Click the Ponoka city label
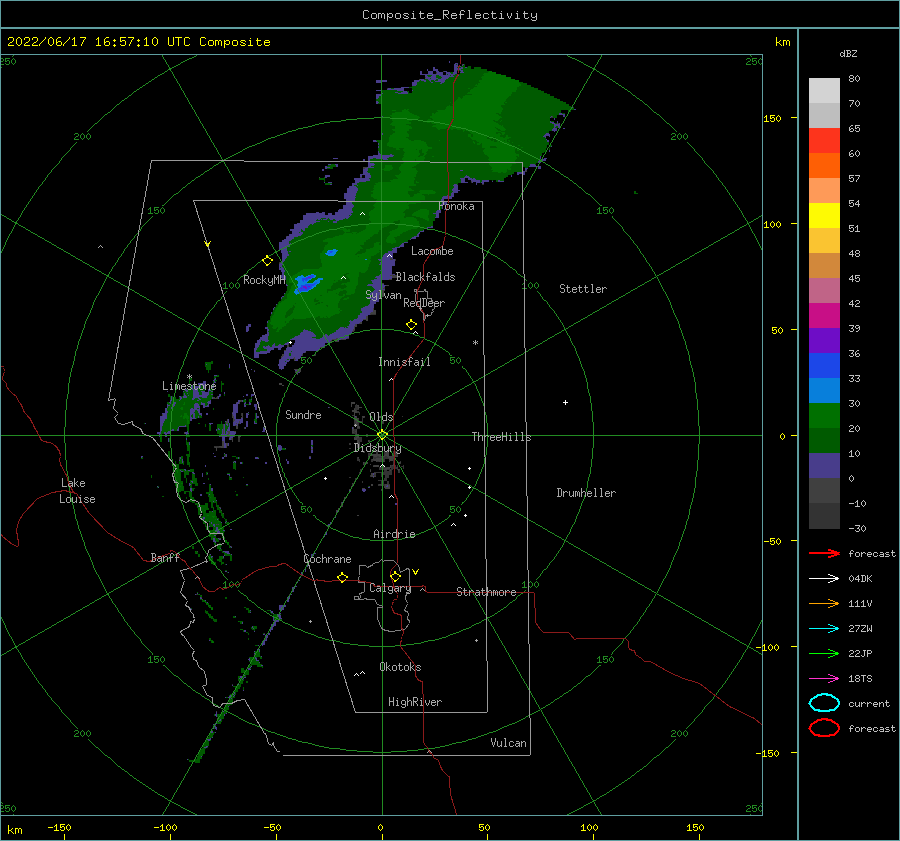 [x=456, y=206]
